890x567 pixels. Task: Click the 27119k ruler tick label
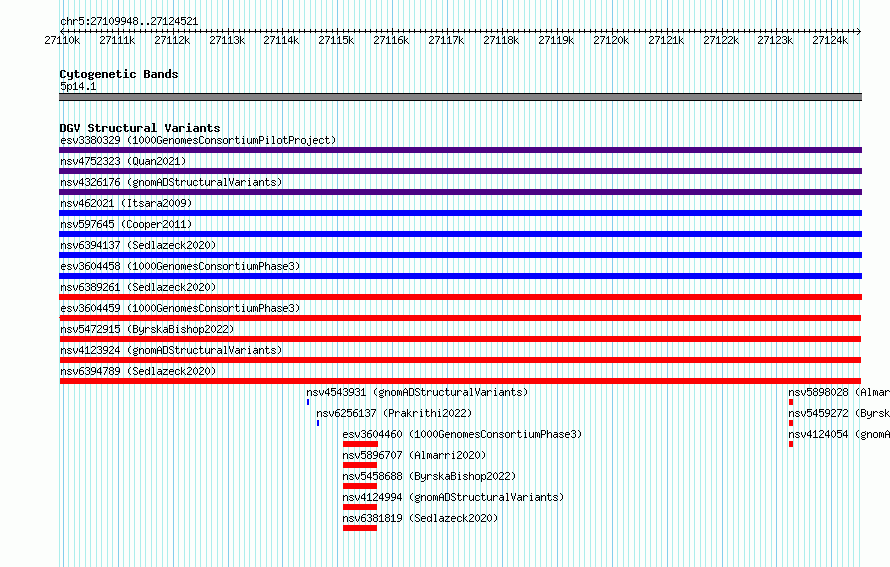pos(556,40)
